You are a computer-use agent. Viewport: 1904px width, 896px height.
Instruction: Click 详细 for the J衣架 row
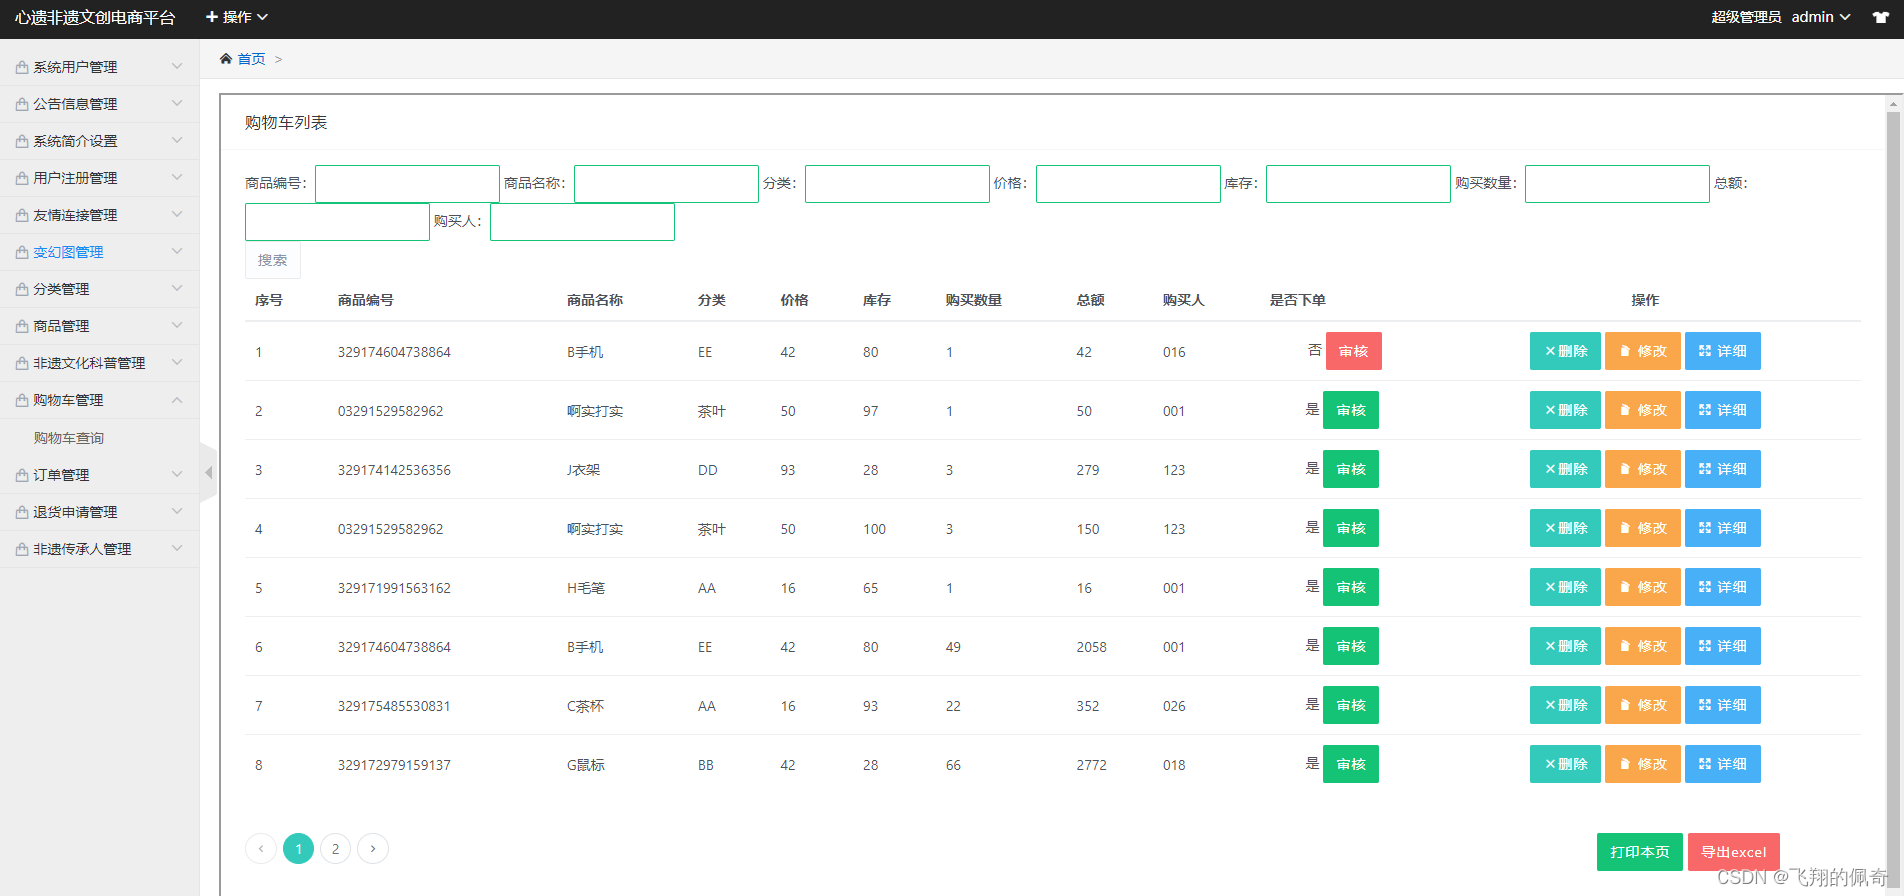[1723, 469]
